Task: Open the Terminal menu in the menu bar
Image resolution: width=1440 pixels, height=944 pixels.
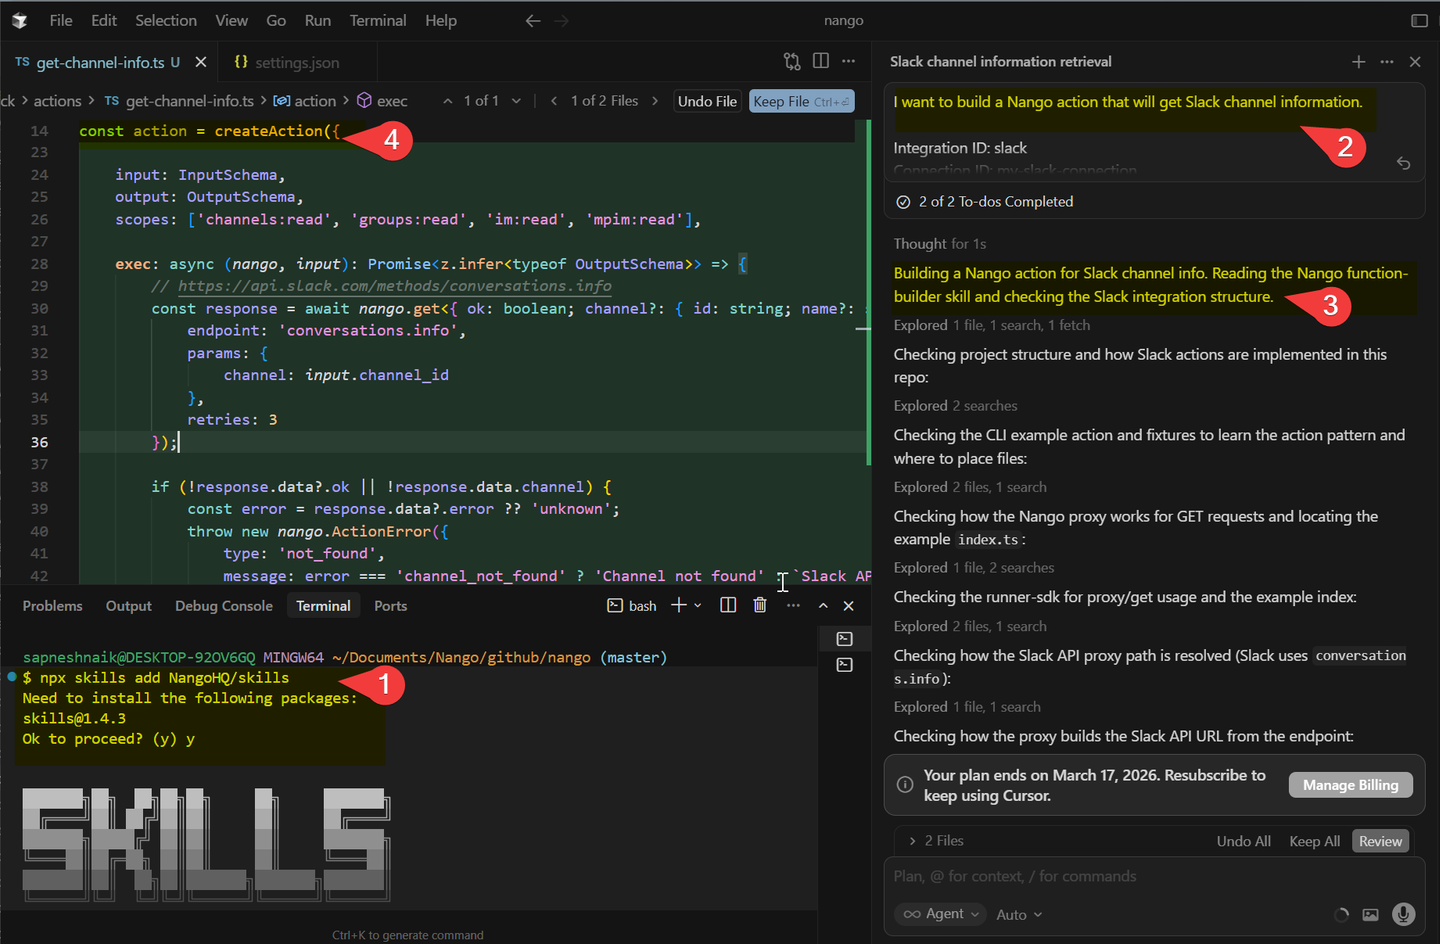Action: [x=378, y=20]
